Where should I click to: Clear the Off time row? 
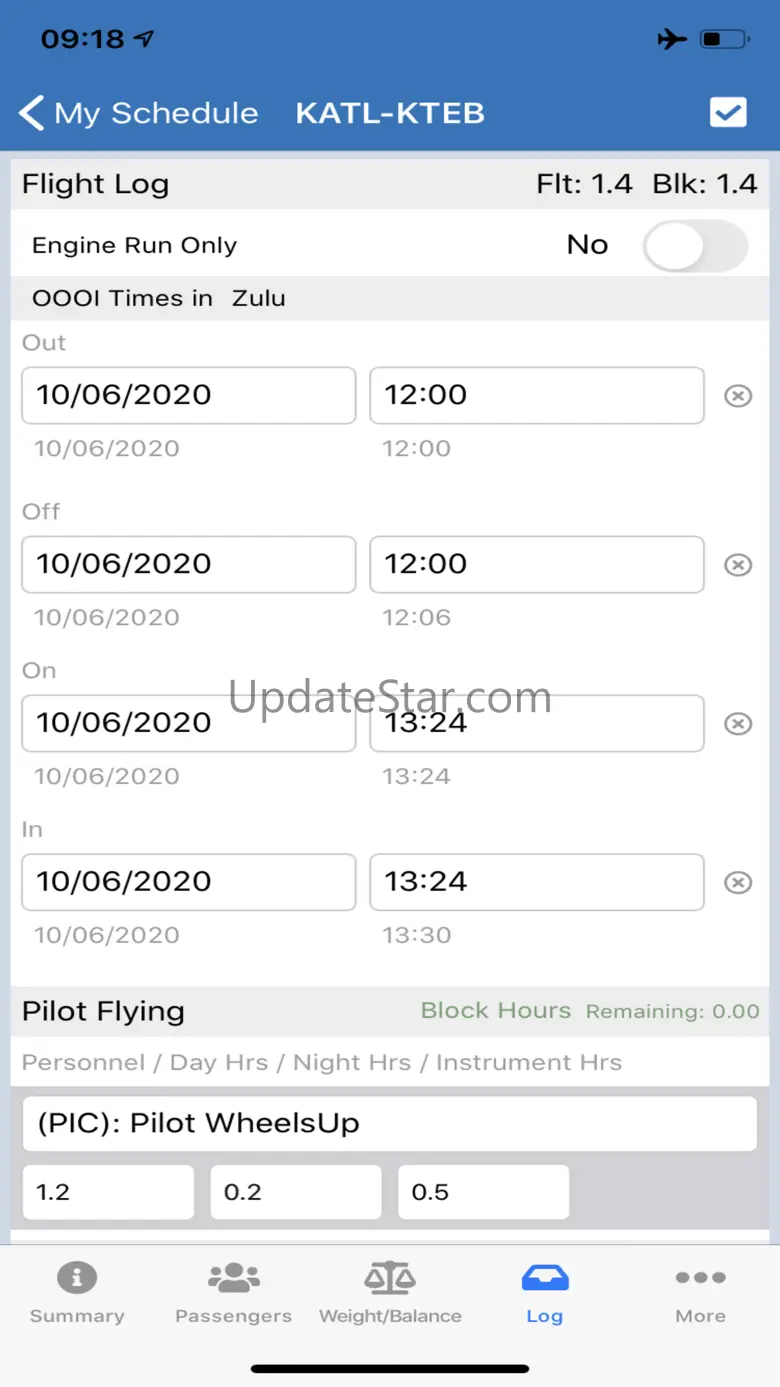pos(738,565)
